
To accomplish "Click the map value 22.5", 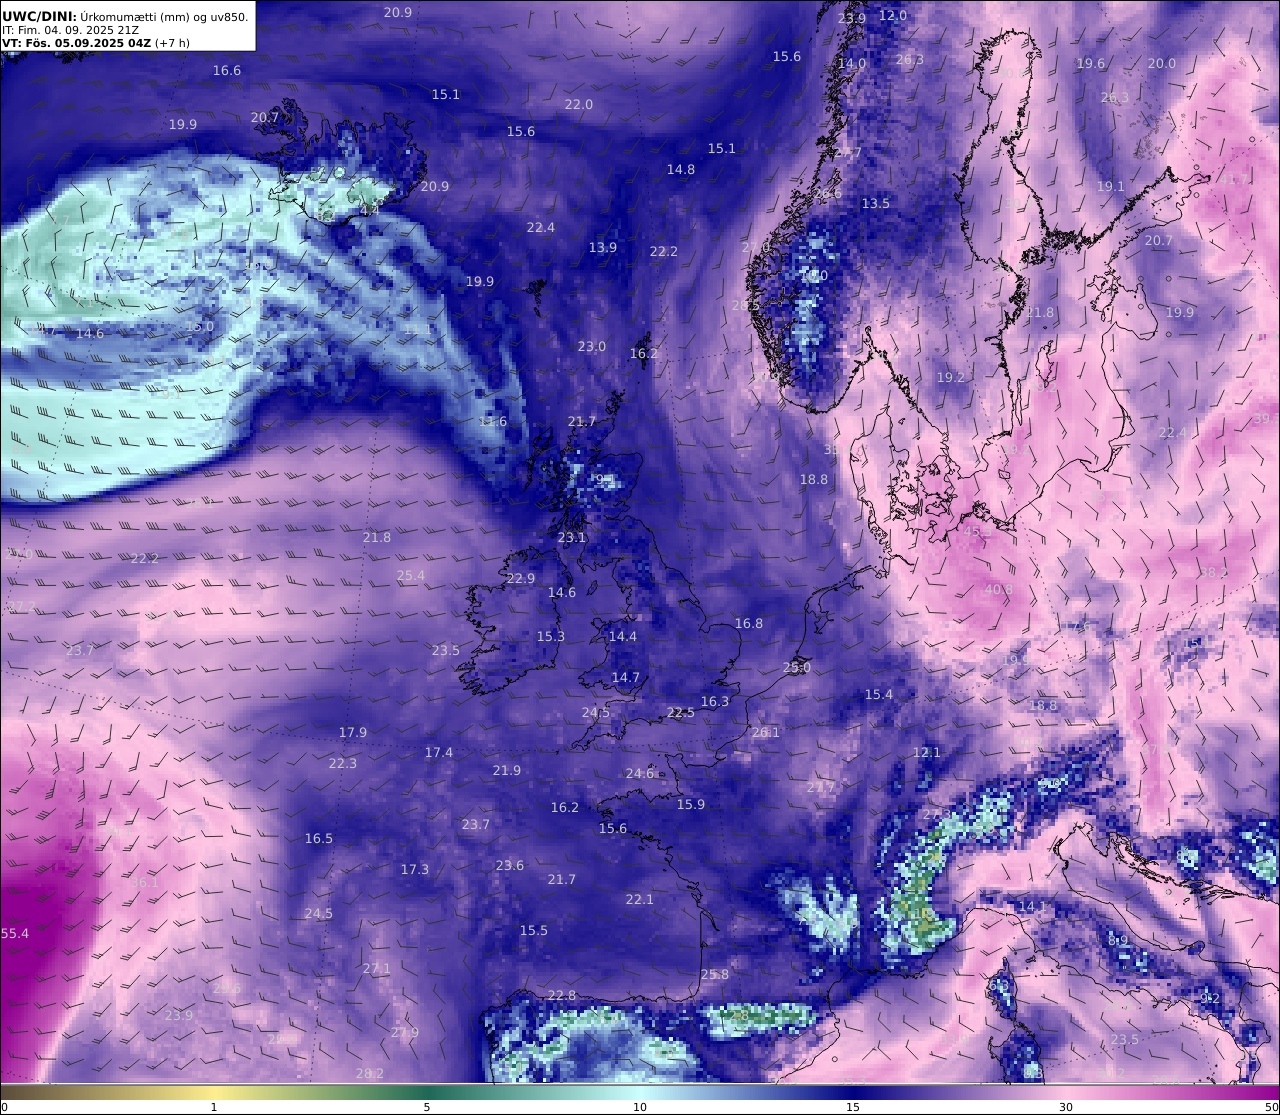I will [681, 713].
